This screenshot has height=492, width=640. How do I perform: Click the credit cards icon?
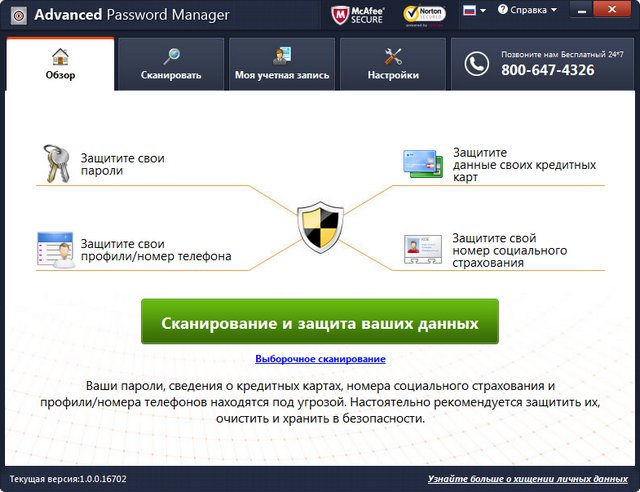423,163
